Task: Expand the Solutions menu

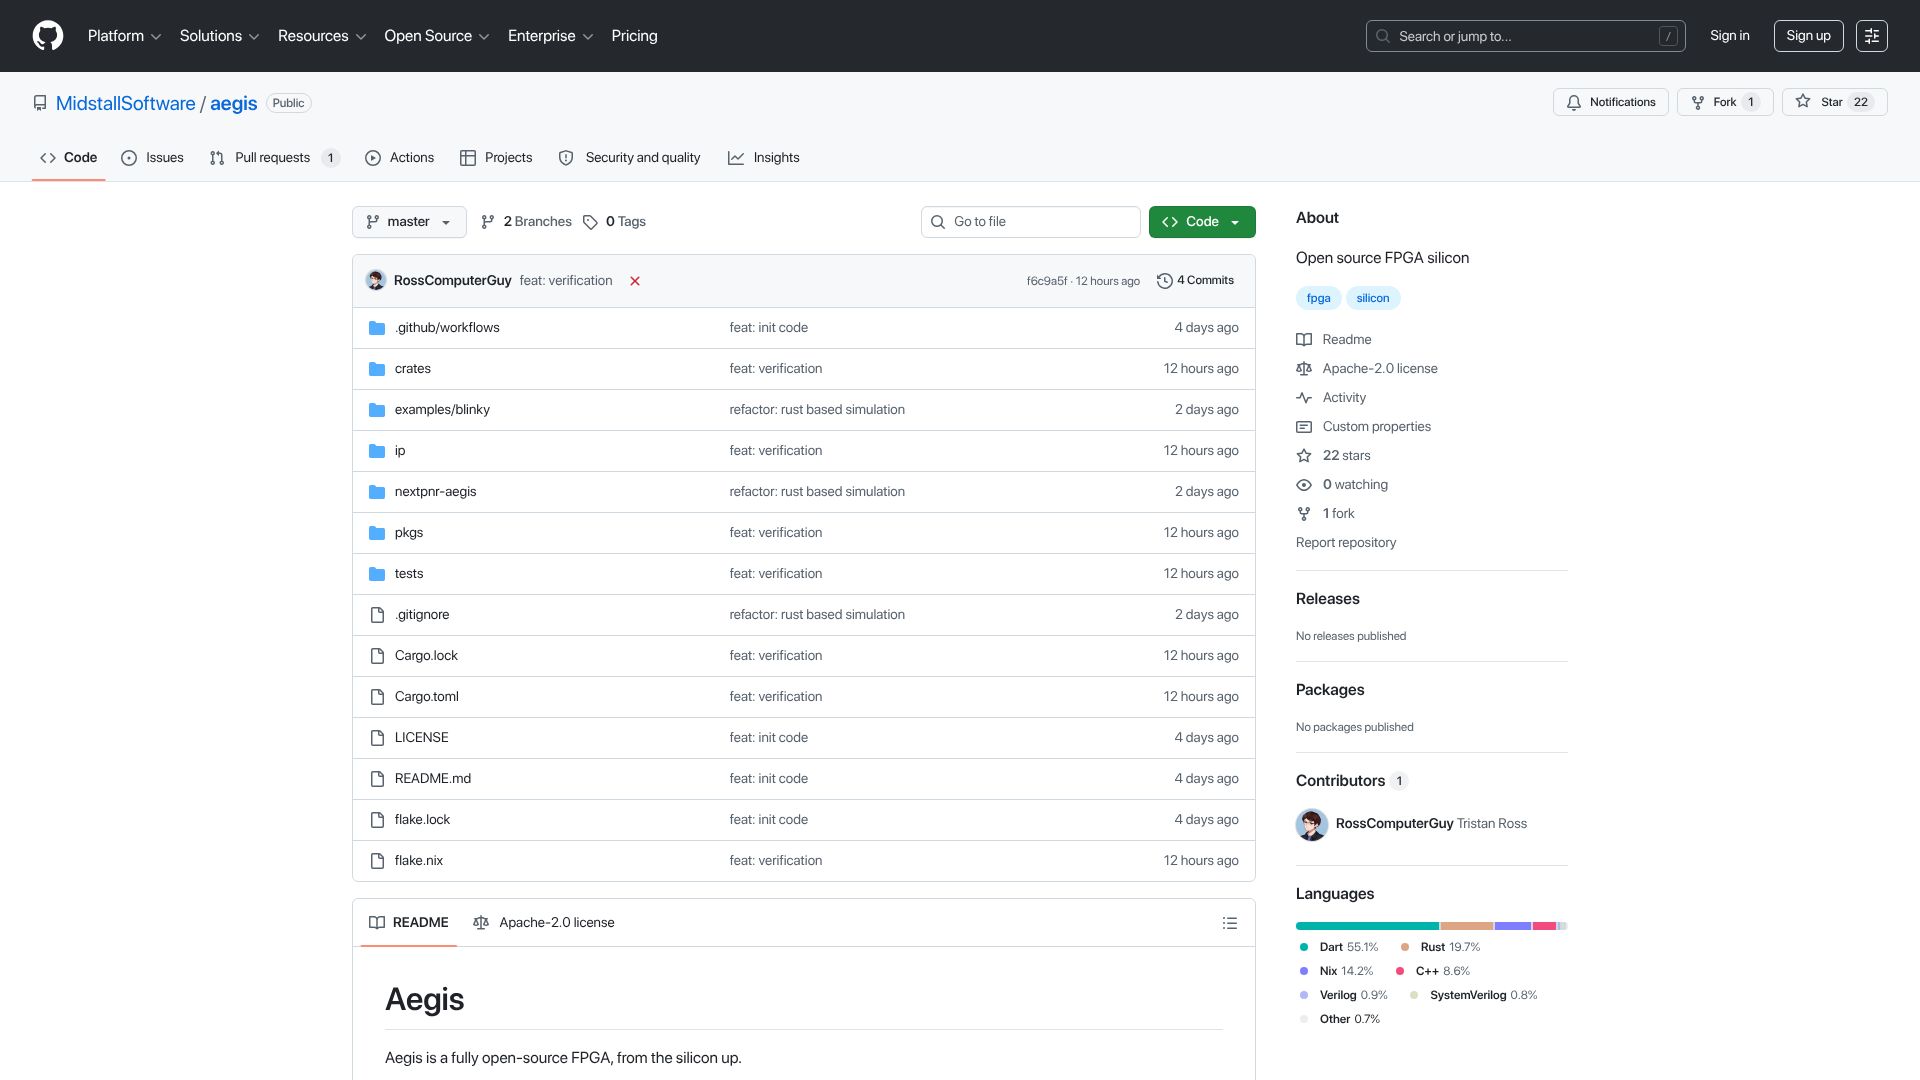Action: coord(219,36)
